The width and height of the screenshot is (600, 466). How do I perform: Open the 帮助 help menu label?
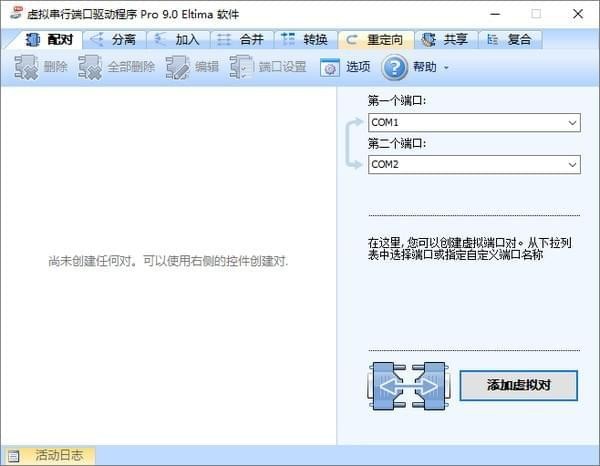(x=424, y=67)
